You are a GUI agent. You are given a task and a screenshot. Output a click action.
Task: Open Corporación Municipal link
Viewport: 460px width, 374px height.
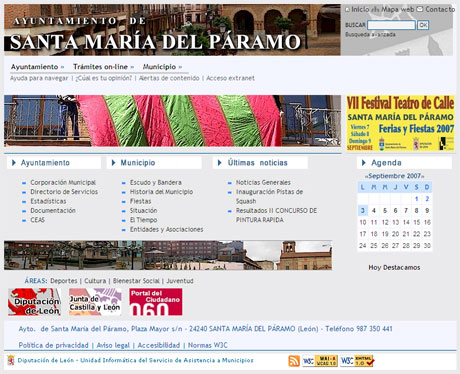pyautogui.click(x=63, y=183)
